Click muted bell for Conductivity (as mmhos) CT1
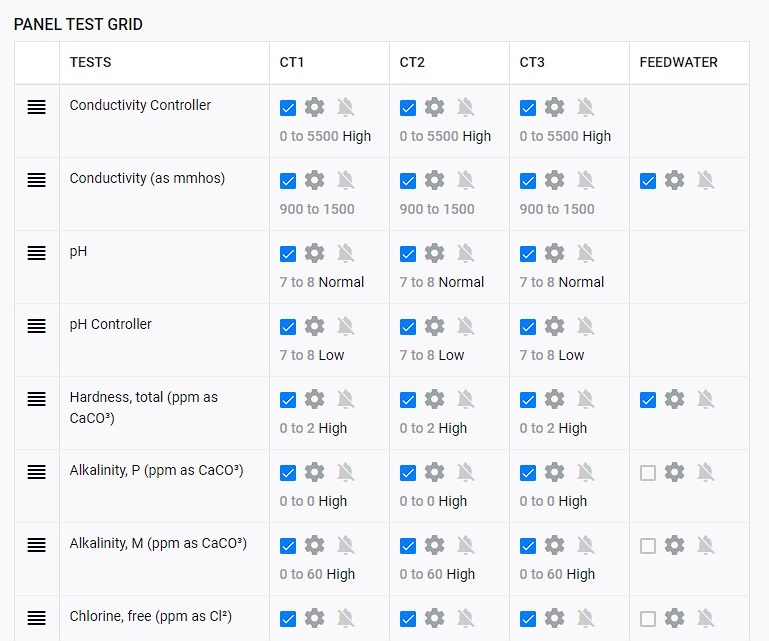 click(346, 180)
